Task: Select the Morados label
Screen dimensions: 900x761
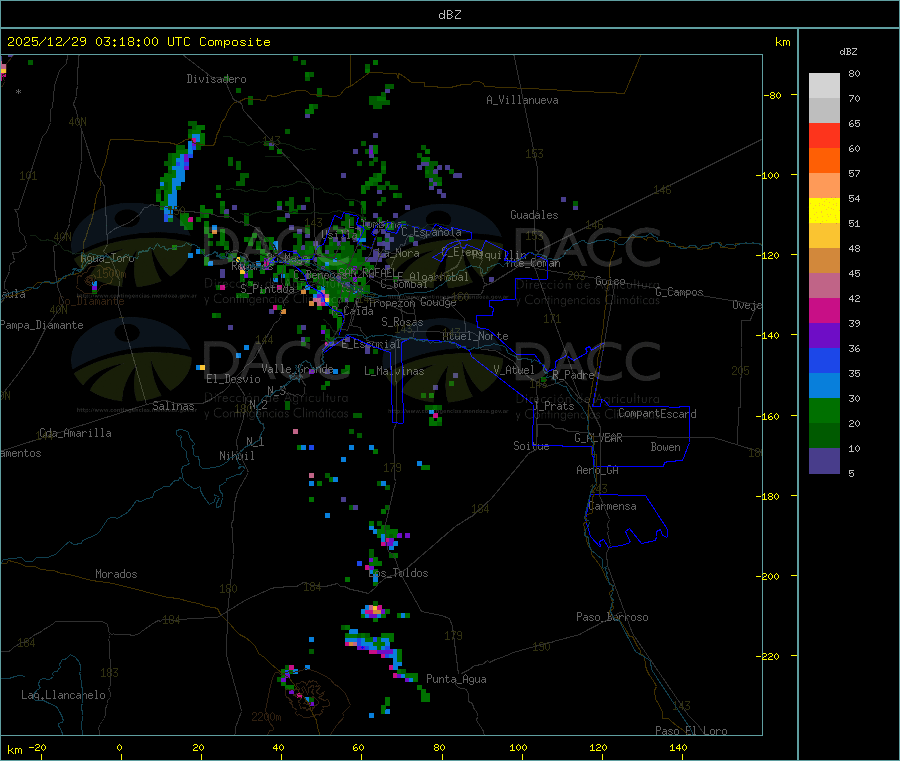Action: 116,574
